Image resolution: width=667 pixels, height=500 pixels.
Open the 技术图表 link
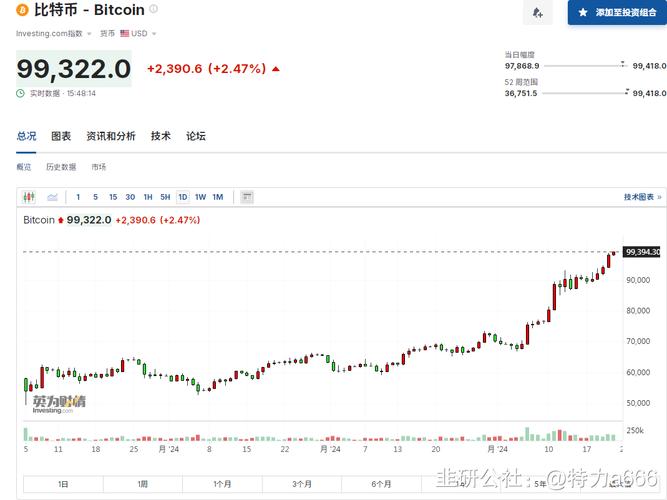(x=642, y=197)
